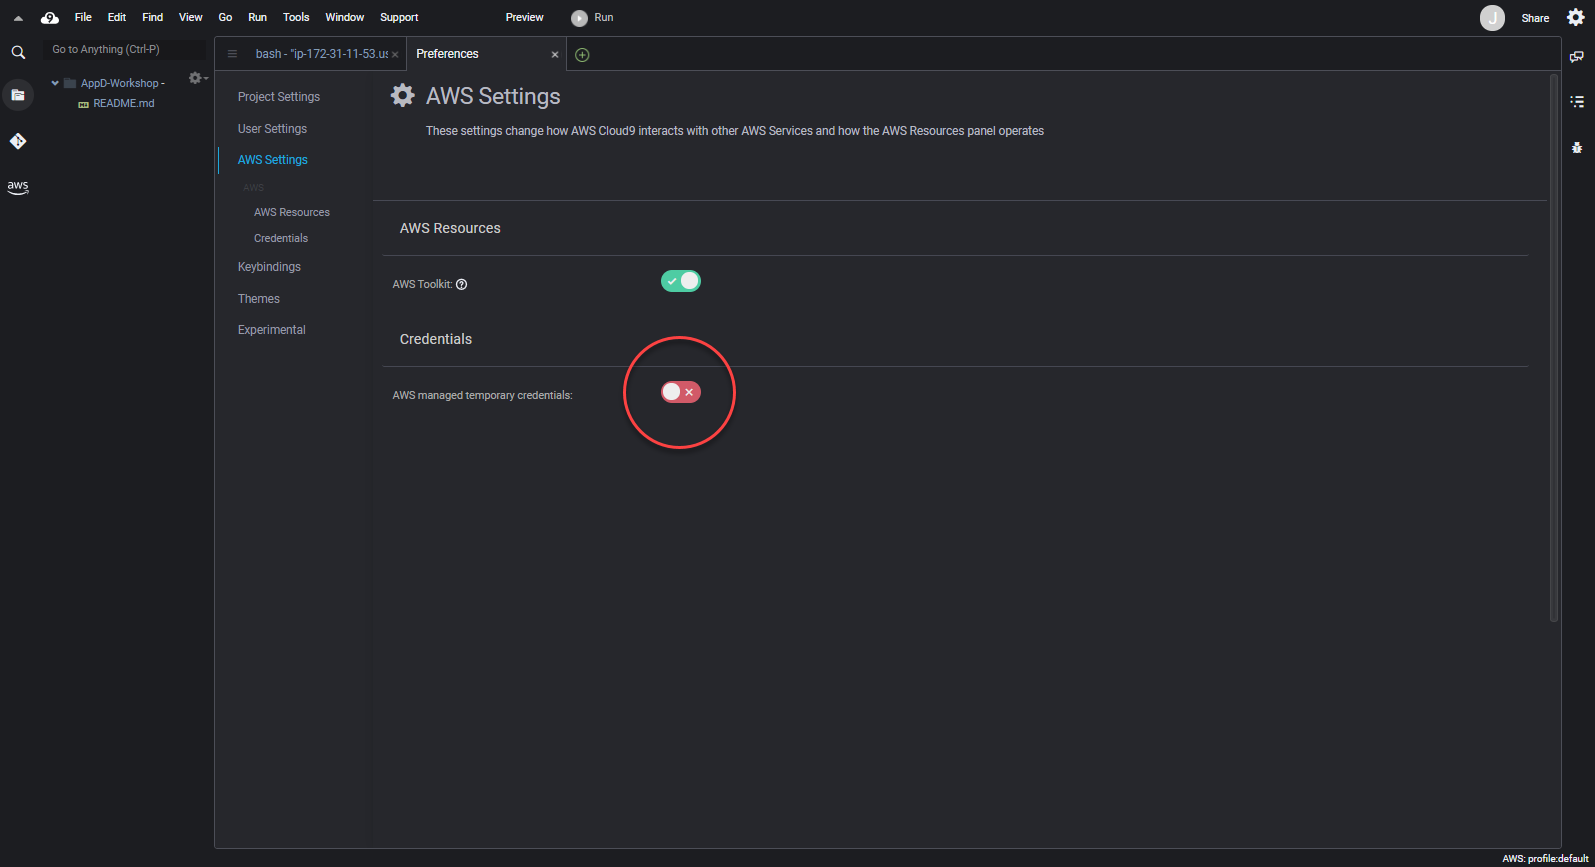Click the Go to Anything search field

pyautogui.click(x=124, y=49)
